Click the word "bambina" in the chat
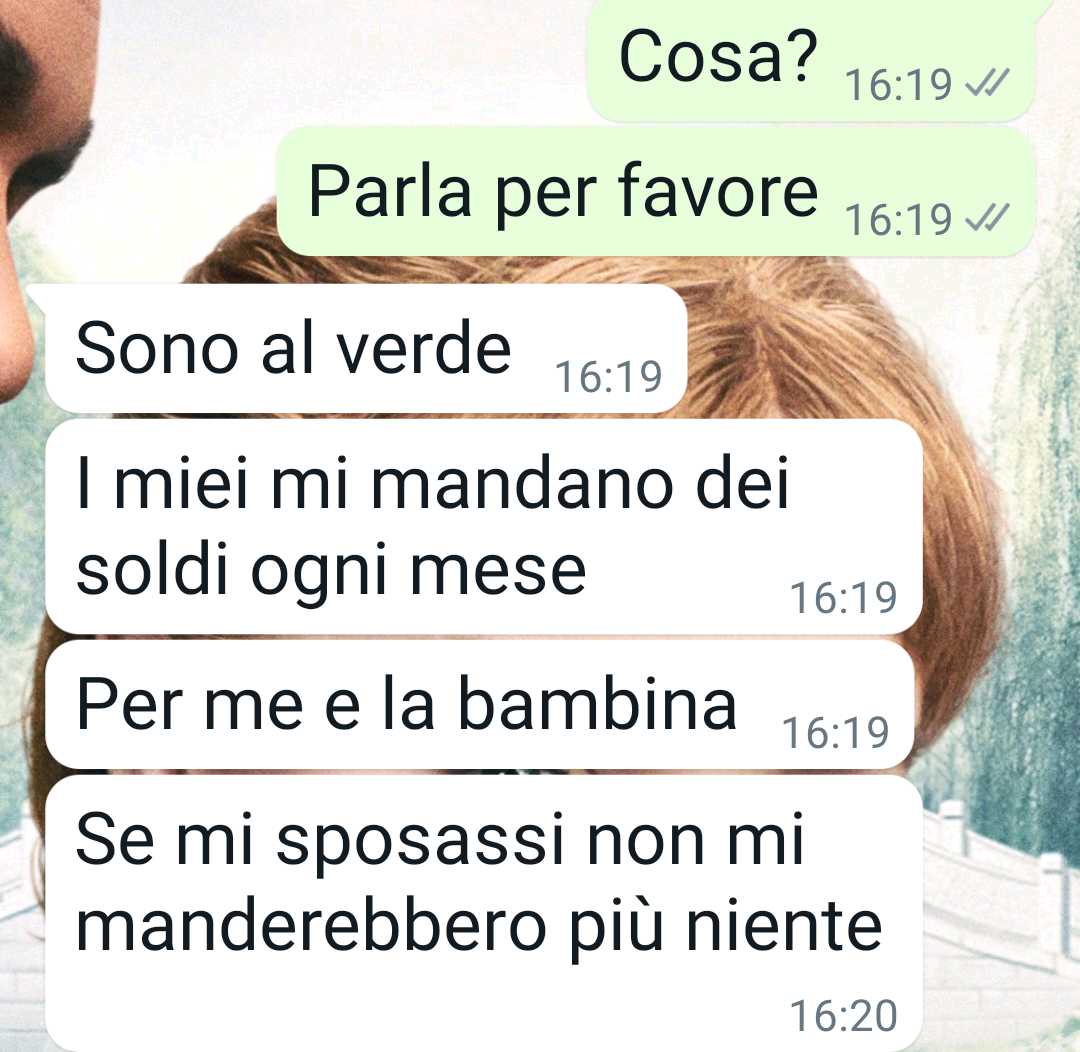Screen dimensions: 1080x1052 tap(597, 703)
